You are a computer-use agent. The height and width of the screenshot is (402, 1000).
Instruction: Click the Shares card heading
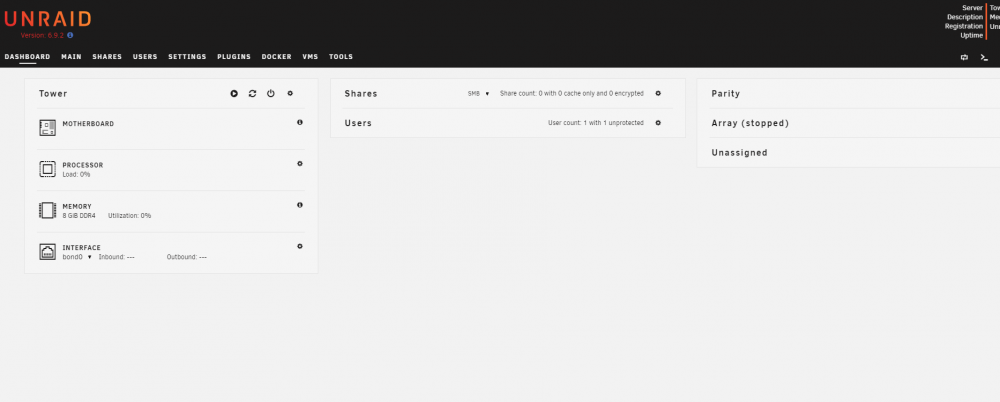tap(361, 94)
